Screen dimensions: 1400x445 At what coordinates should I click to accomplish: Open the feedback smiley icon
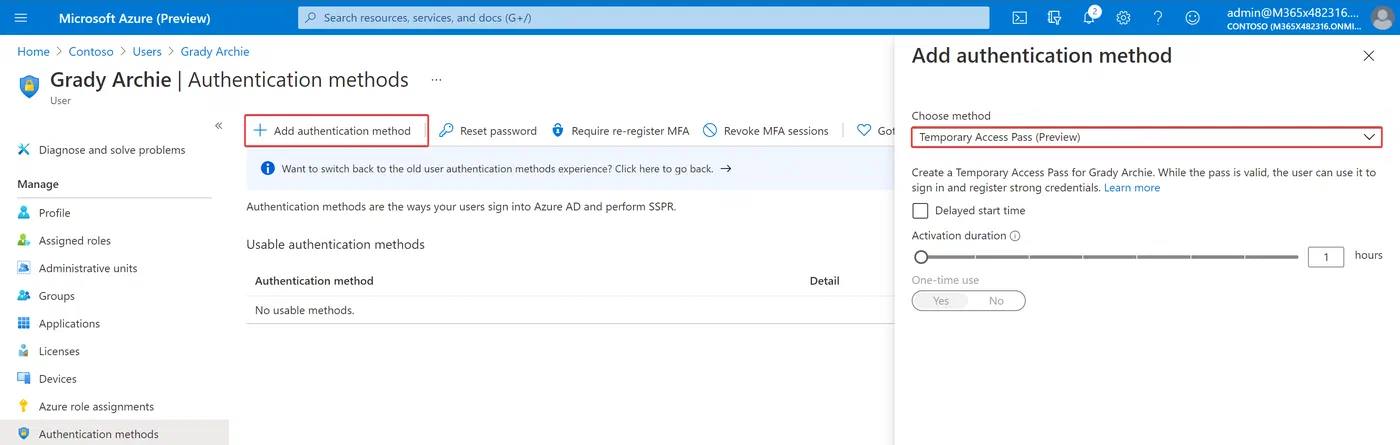point(1192,18)
